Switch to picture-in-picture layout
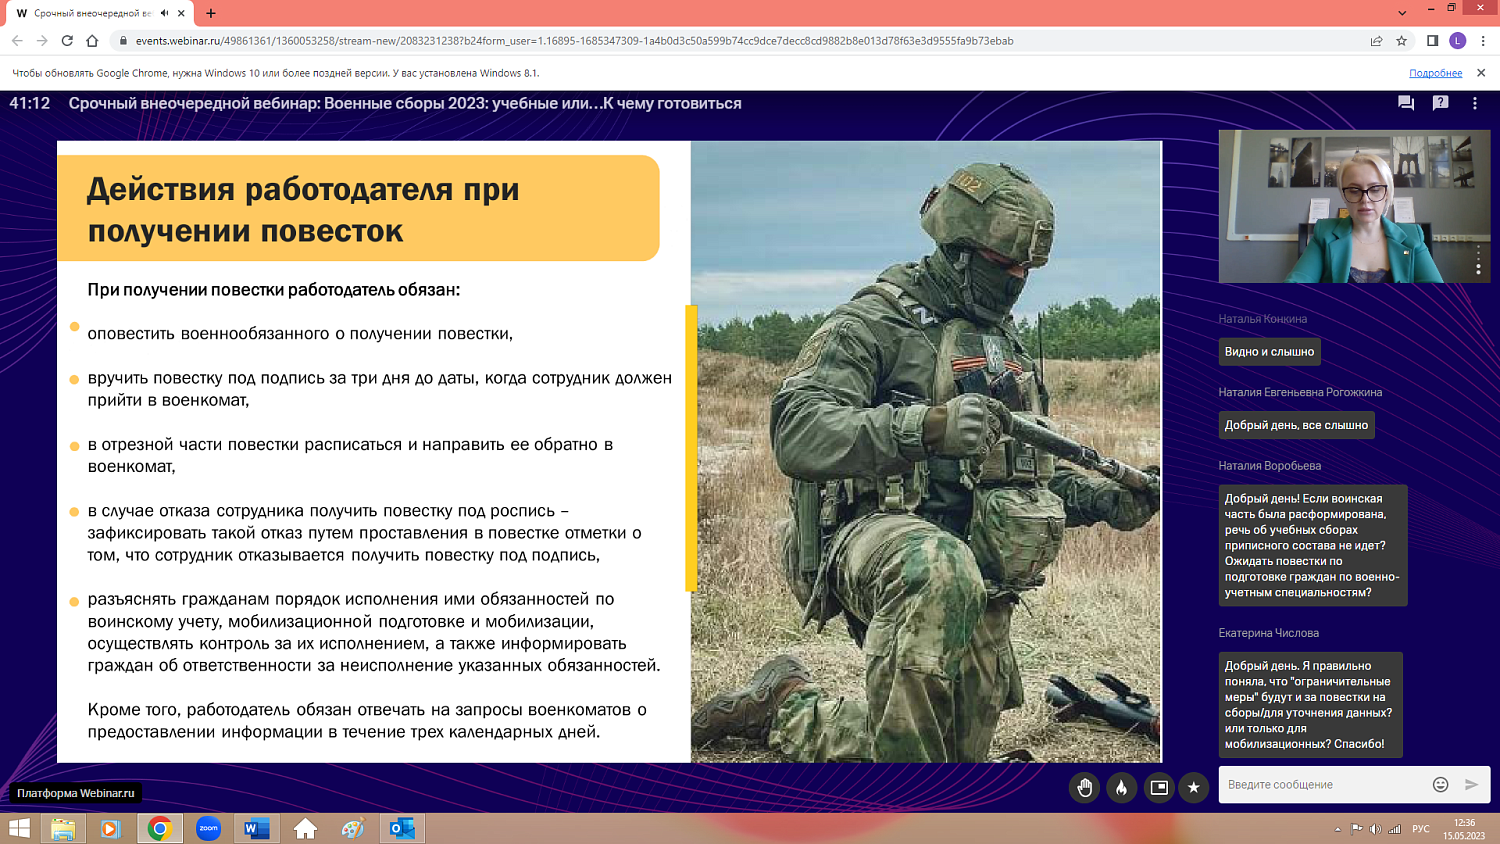1500x844 pixels. [1158, 788]
